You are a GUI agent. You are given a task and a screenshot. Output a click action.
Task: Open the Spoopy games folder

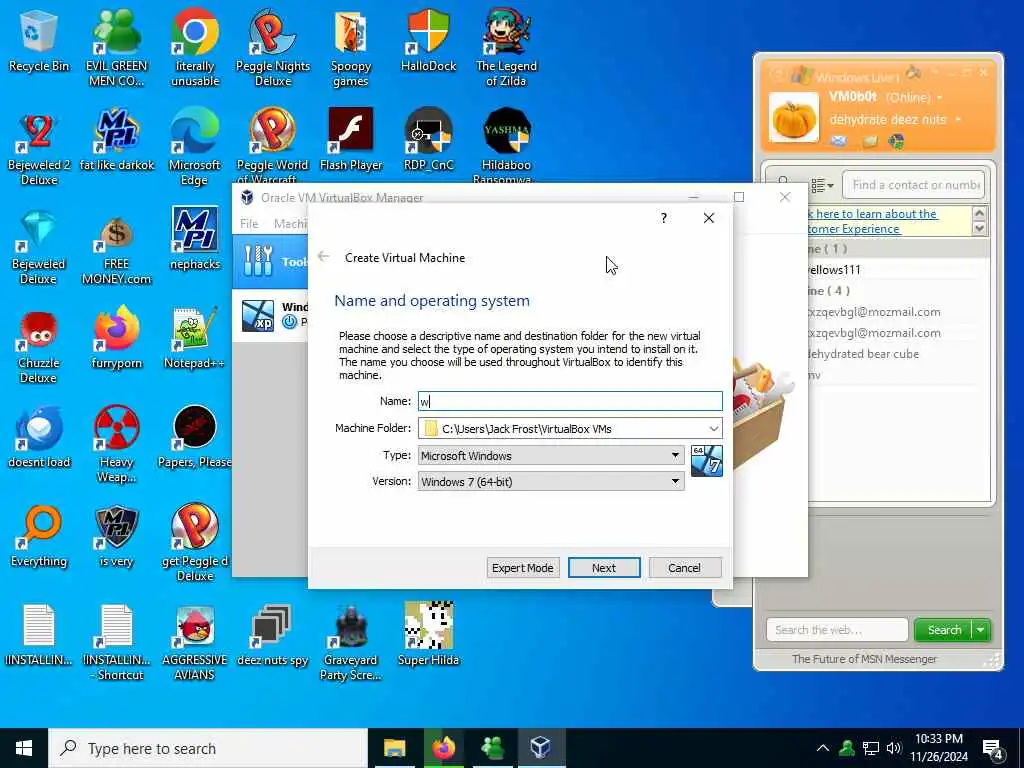click(351, 48)
